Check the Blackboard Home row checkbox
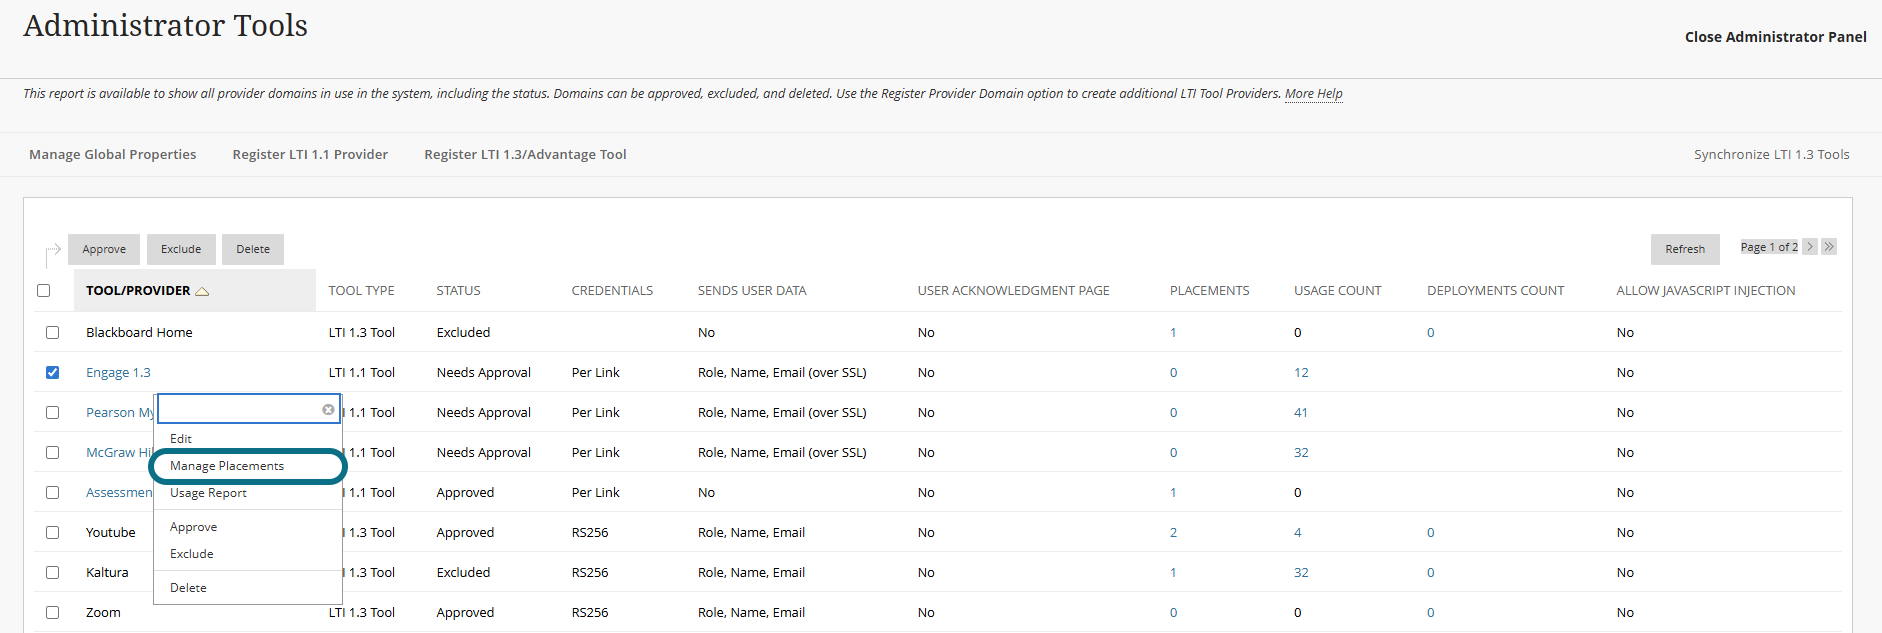 52,332
